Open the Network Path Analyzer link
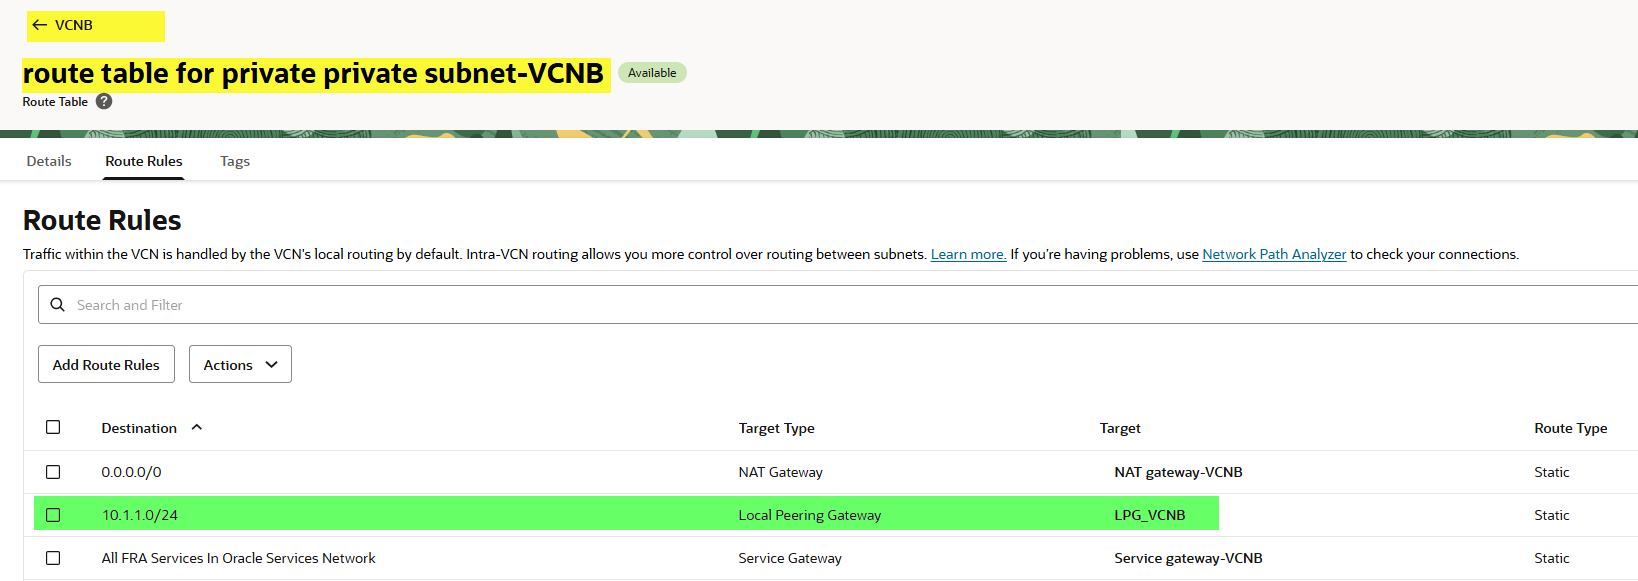Image resolution: width=1638 pixels, height=581 pixels. point(1274,254)
